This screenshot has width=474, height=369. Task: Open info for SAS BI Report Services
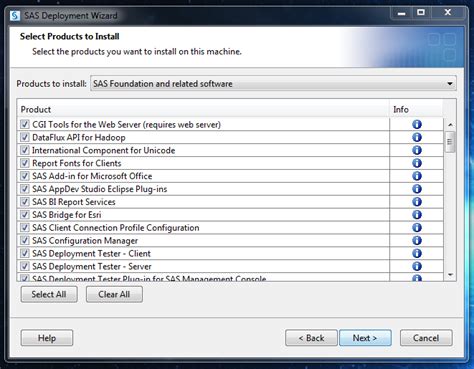417,202
